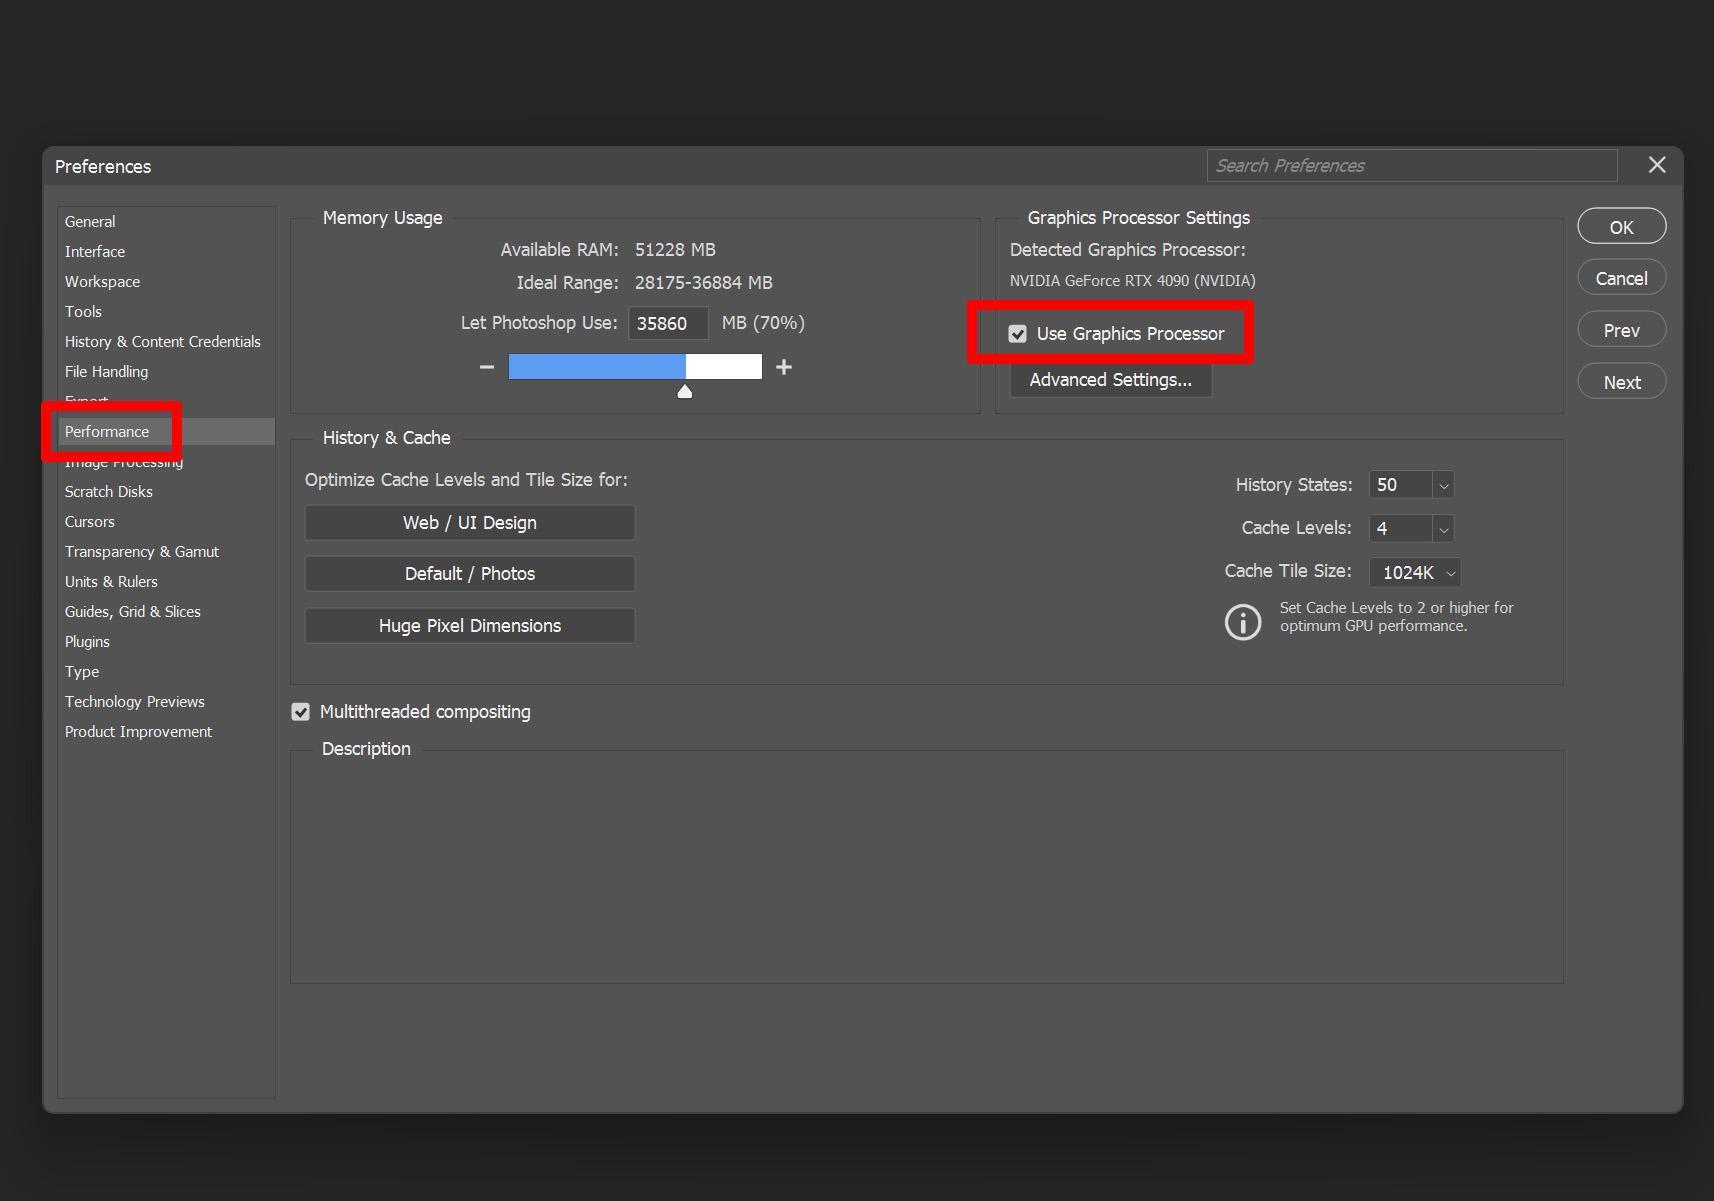
Task: Open the Cursors preferences category
Action: 90,522
